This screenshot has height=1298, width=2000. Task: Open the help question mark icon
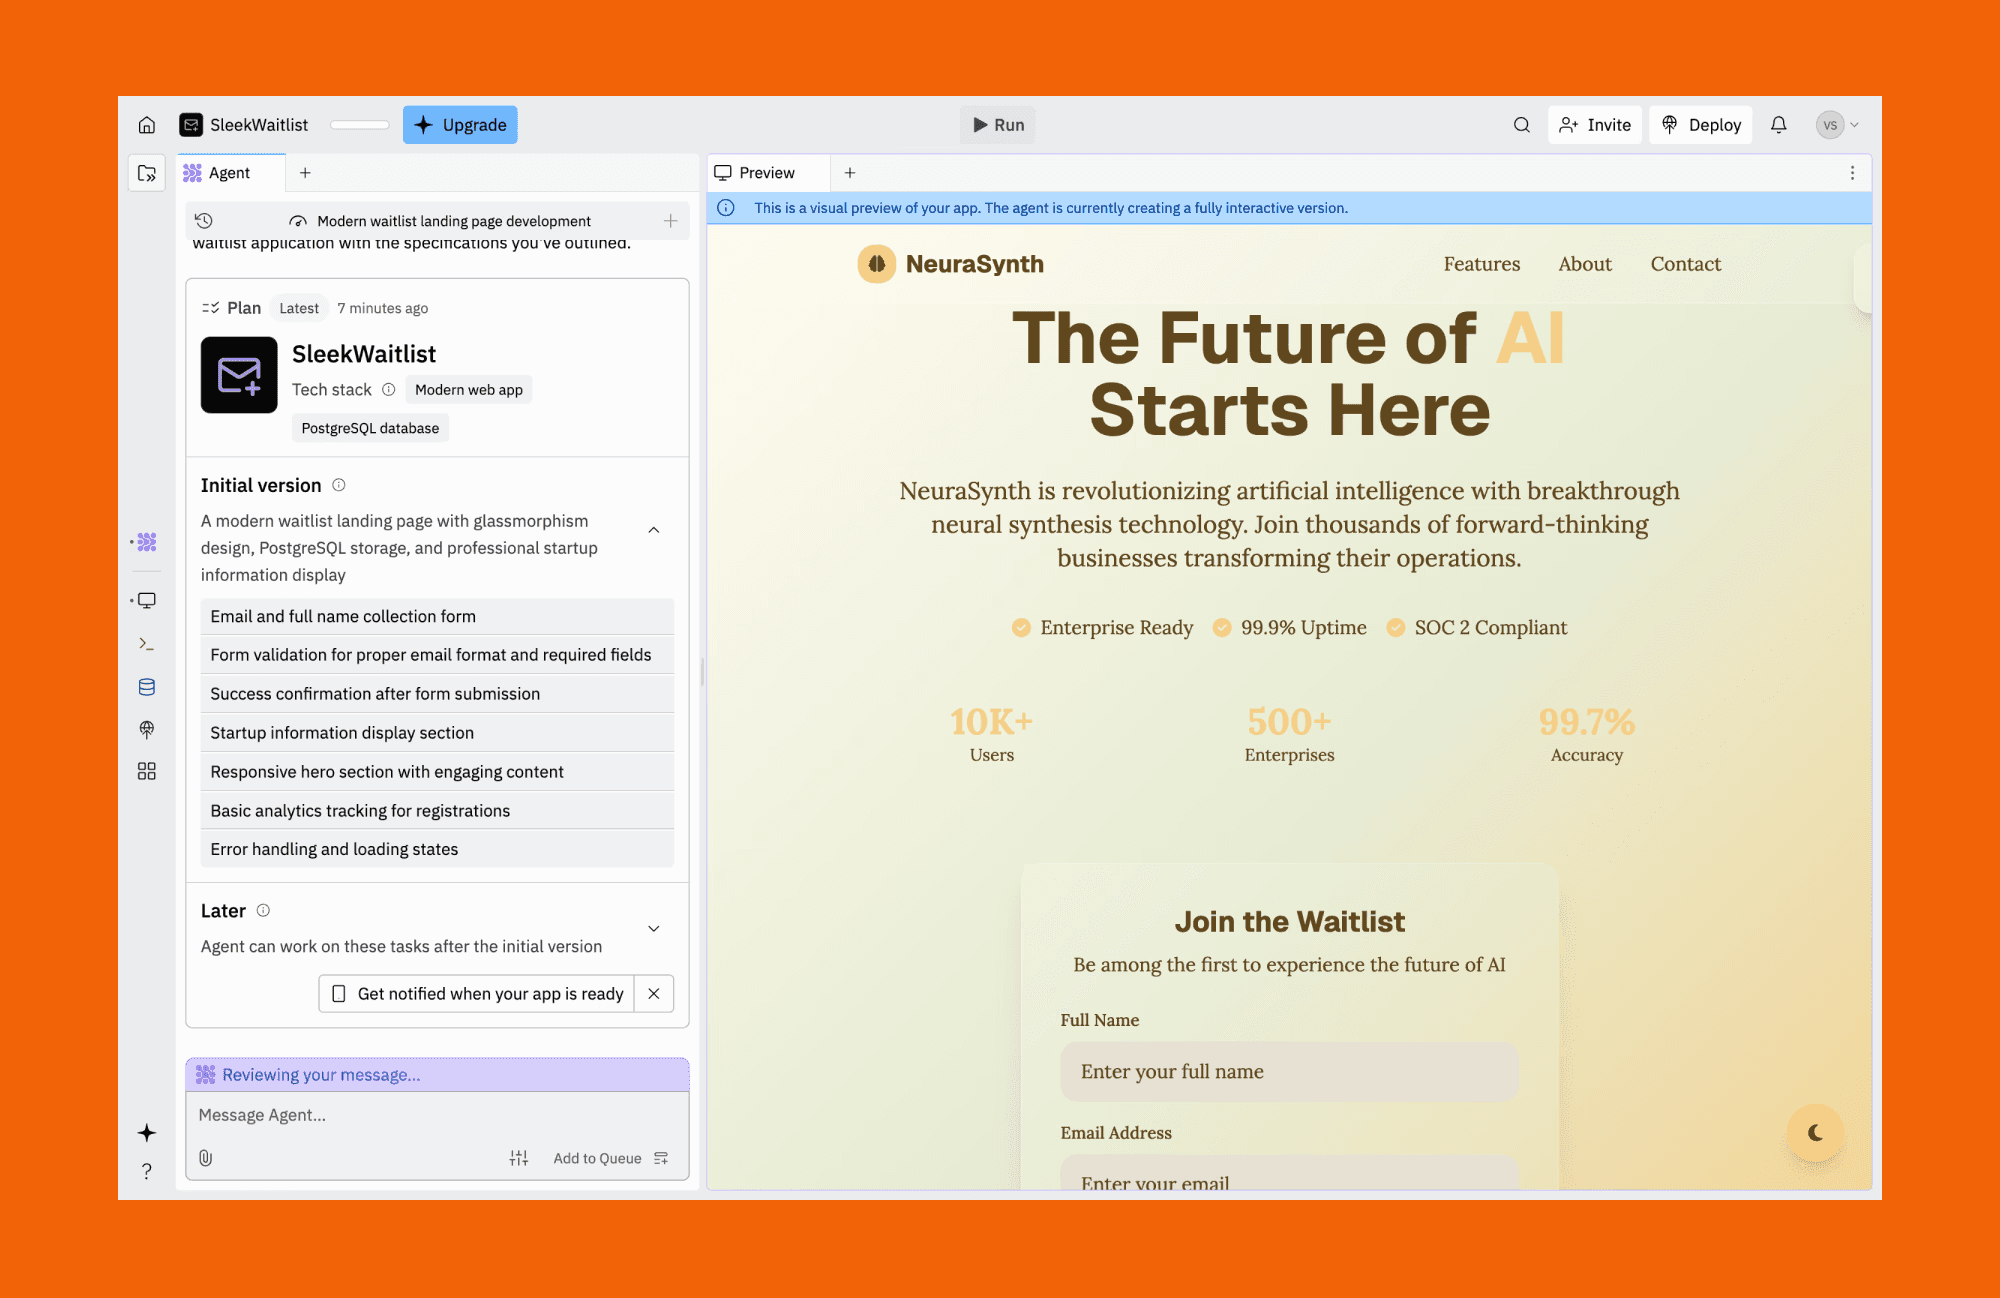(147, 1171)
